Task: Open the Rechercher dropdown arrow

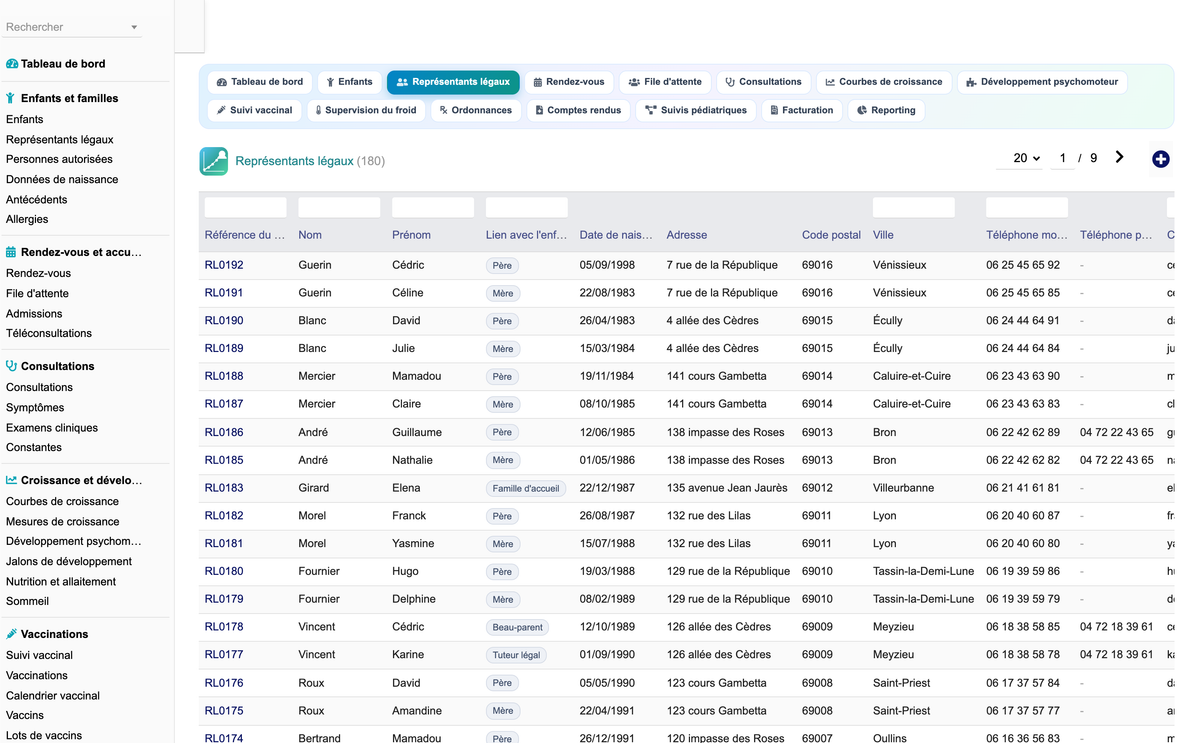Action: pos(134,28)
